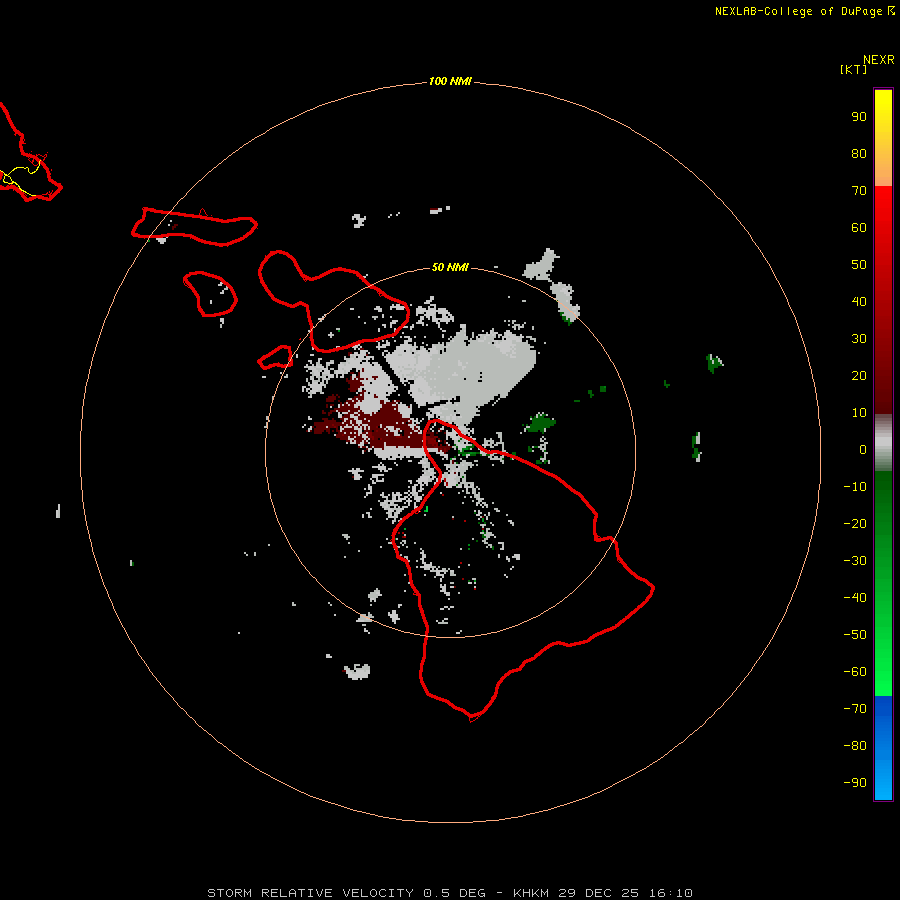Viewport: 900px width, 900px height.
Task: Click the NEXR label above the scale
Action: point(879,60)
